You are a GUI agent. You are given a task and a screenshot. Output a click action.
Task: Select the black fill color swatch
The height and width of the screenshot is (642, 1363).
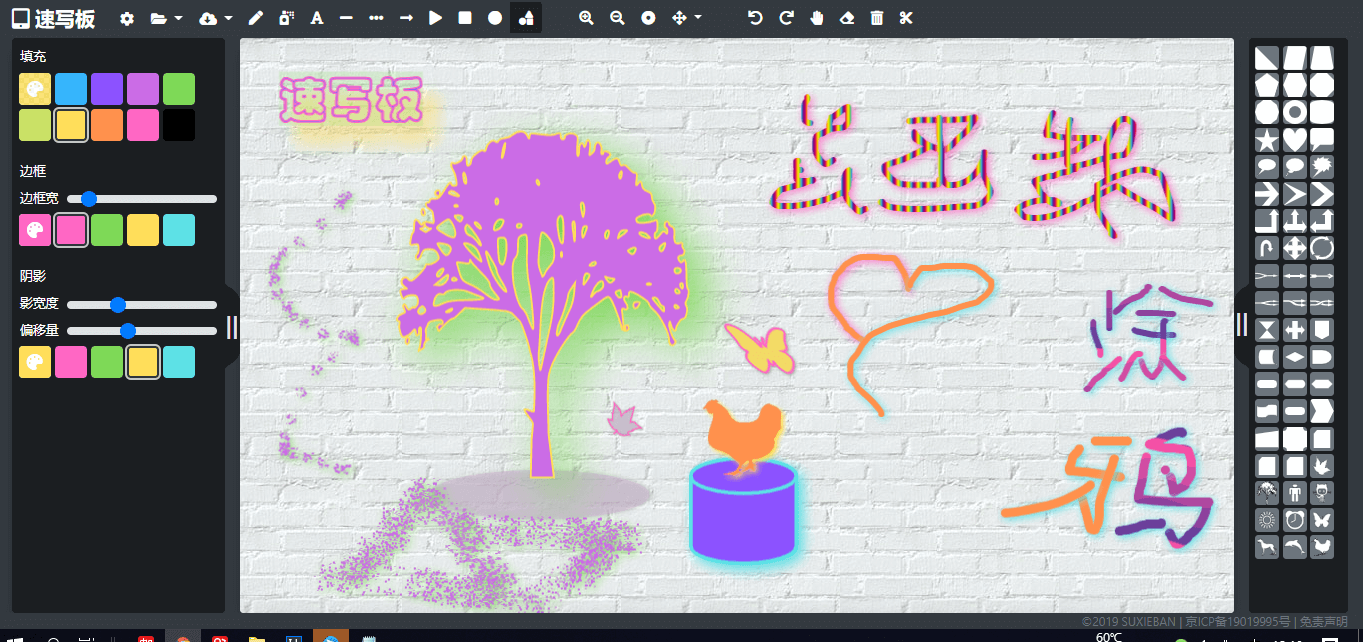click(x=179, y=125)
